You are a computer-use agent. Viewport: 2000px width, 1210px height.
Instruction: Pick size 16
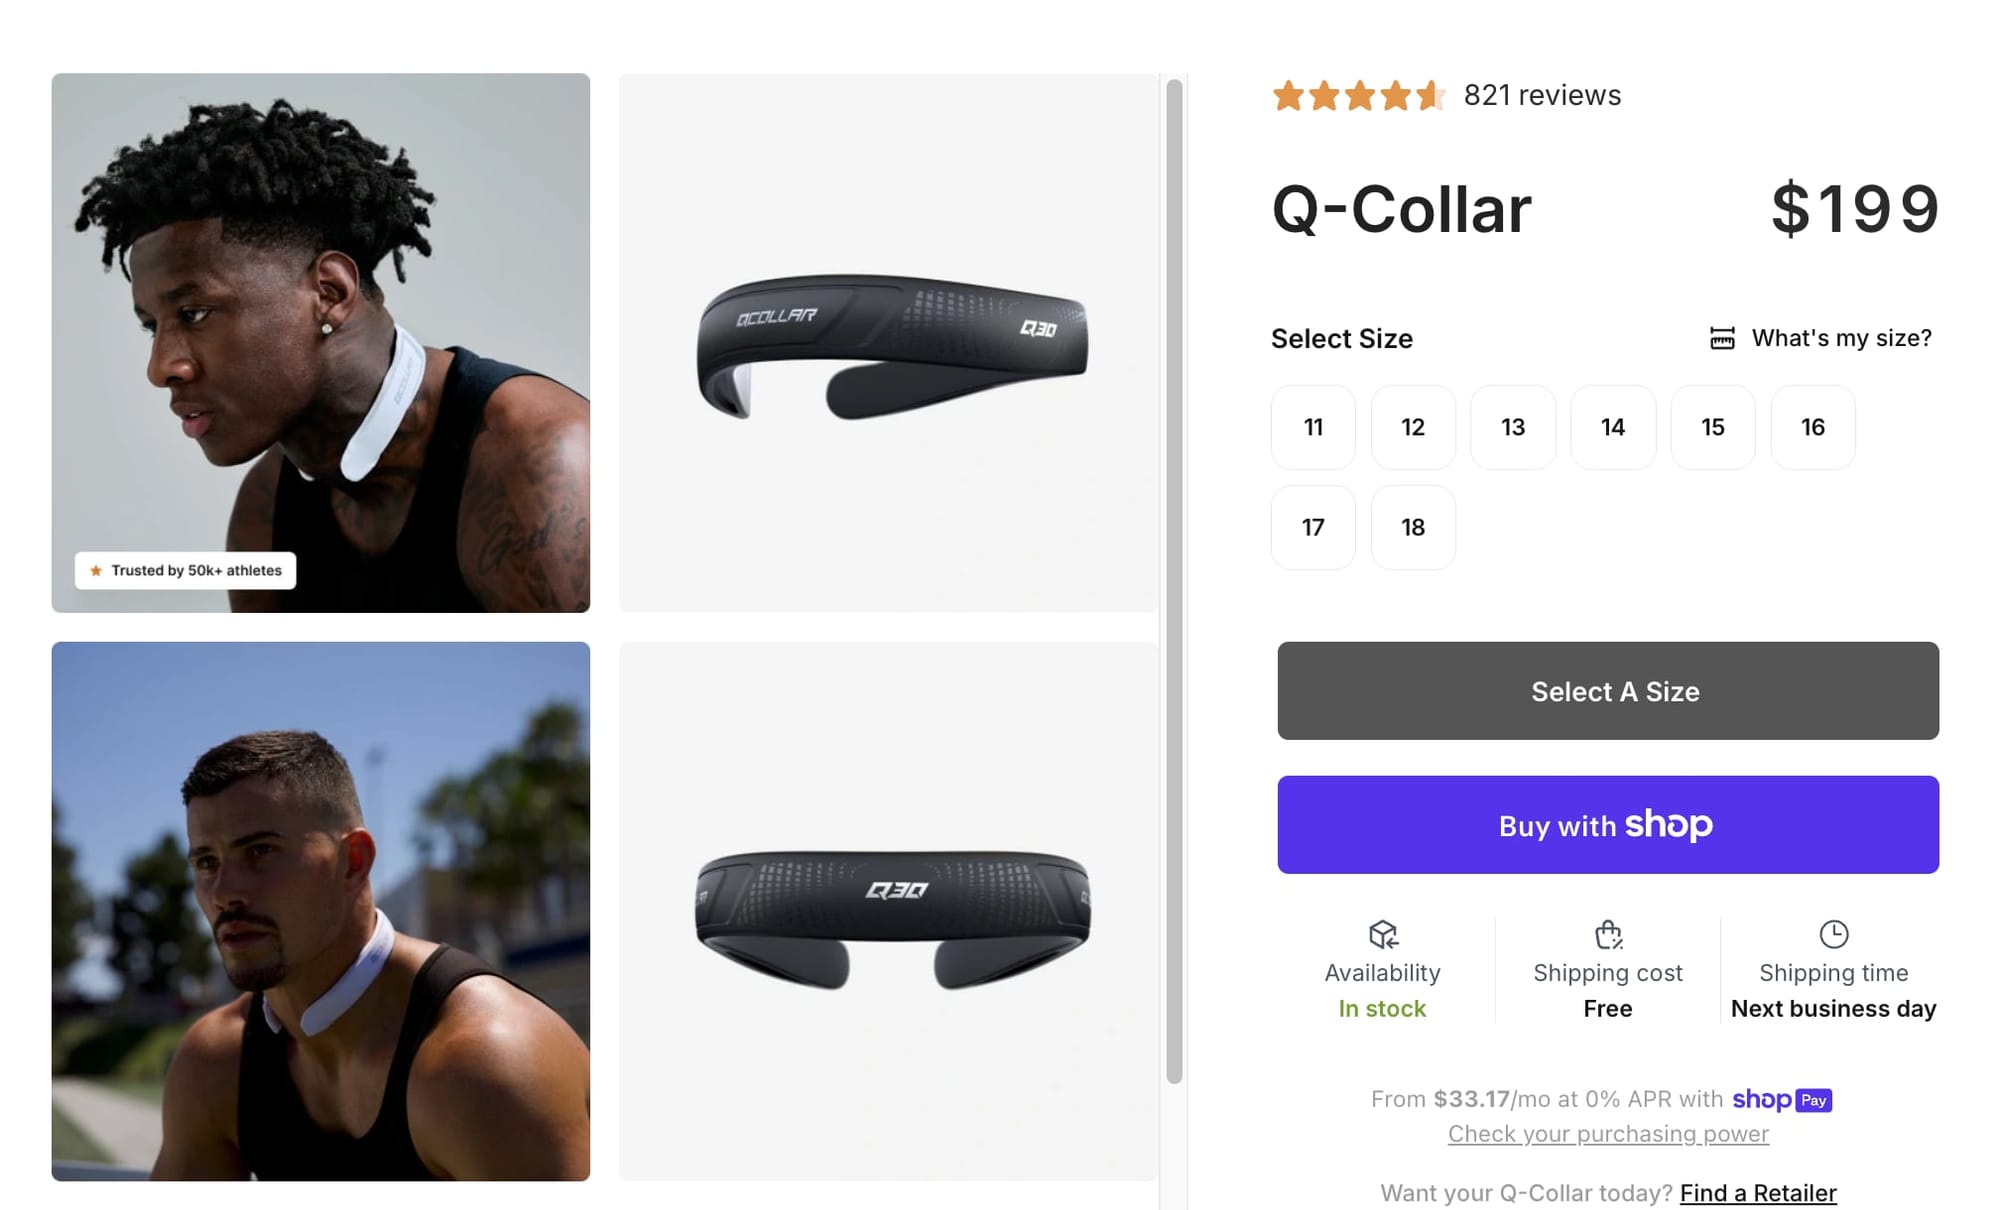tap(1813, 427)
